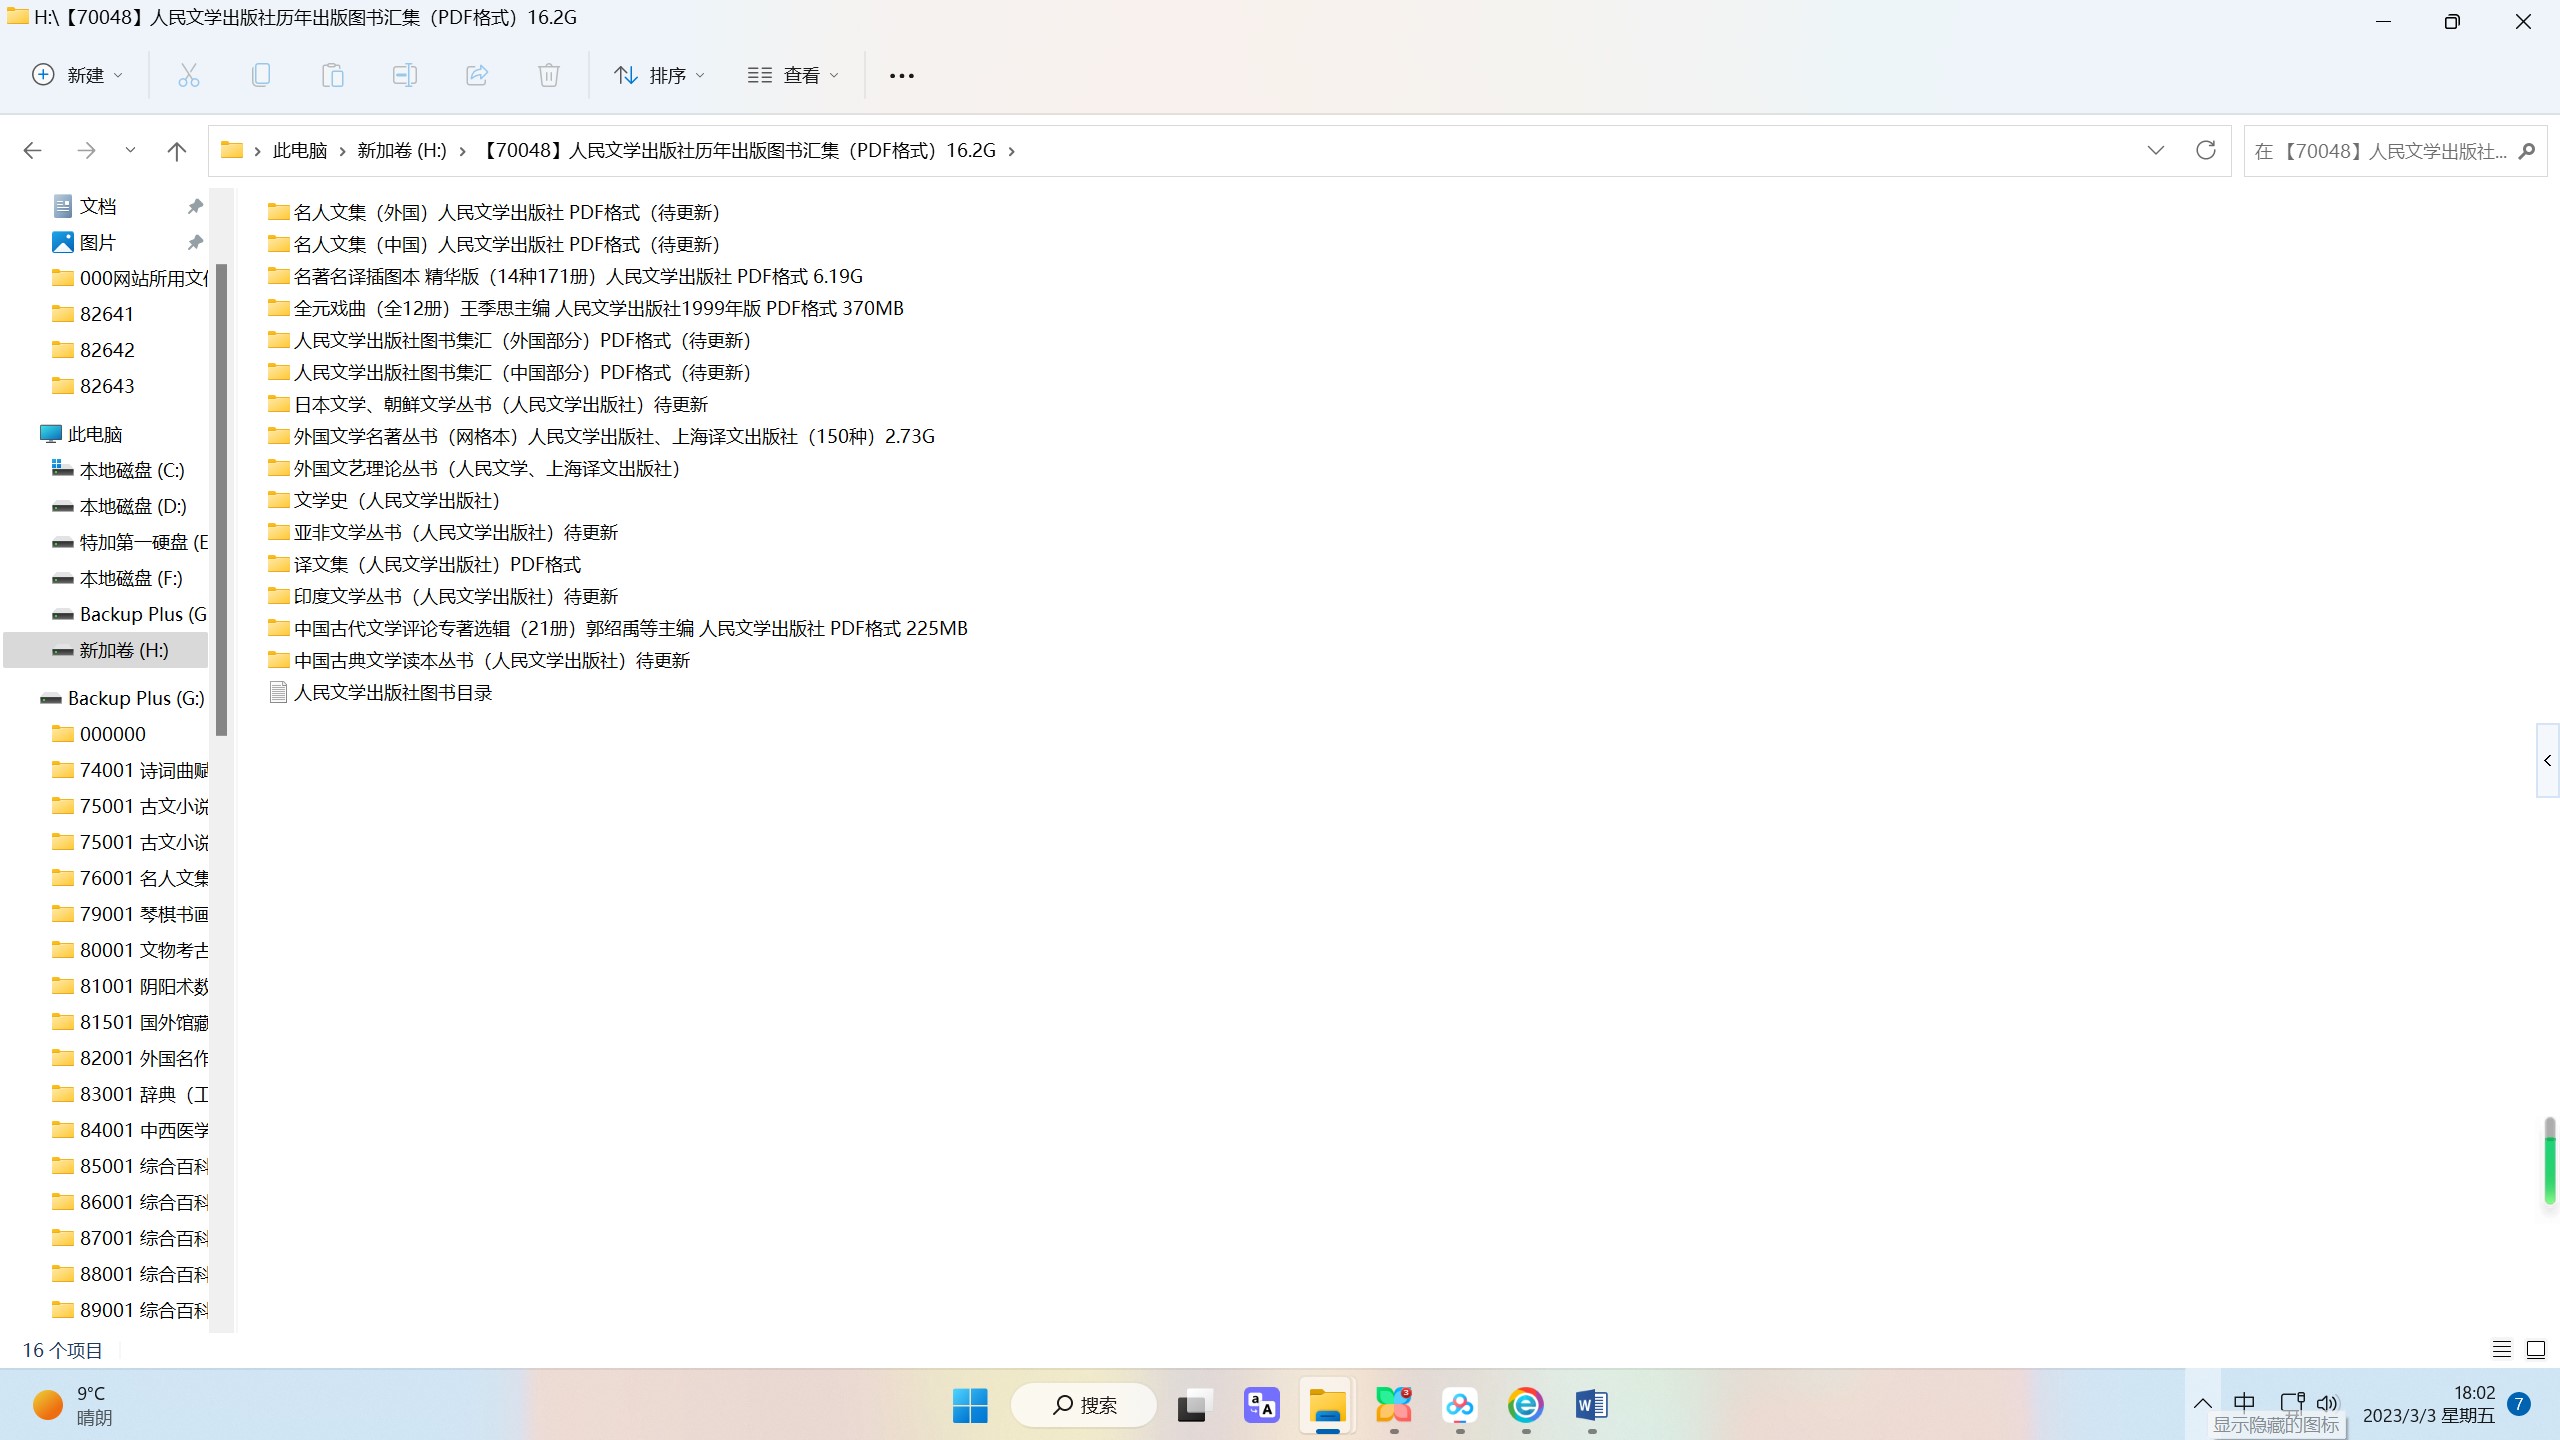Select folder 印度文学丛书

(x=443, y=596)
